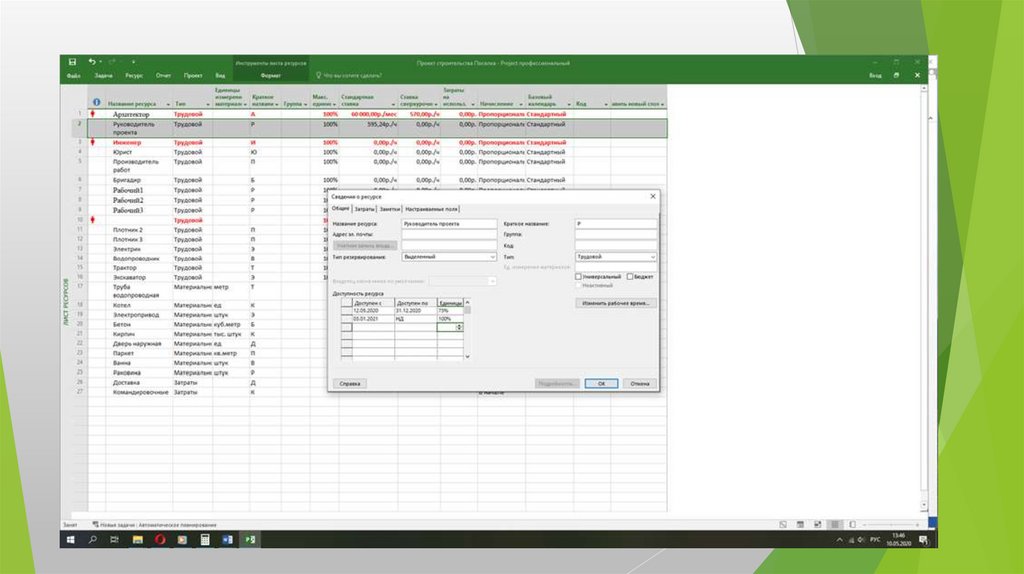The height and width of the screenshot is (574, 1024).
Task: Open the Word icon in the taskbar
Action: pyautogui.click(x=227, y=540)
